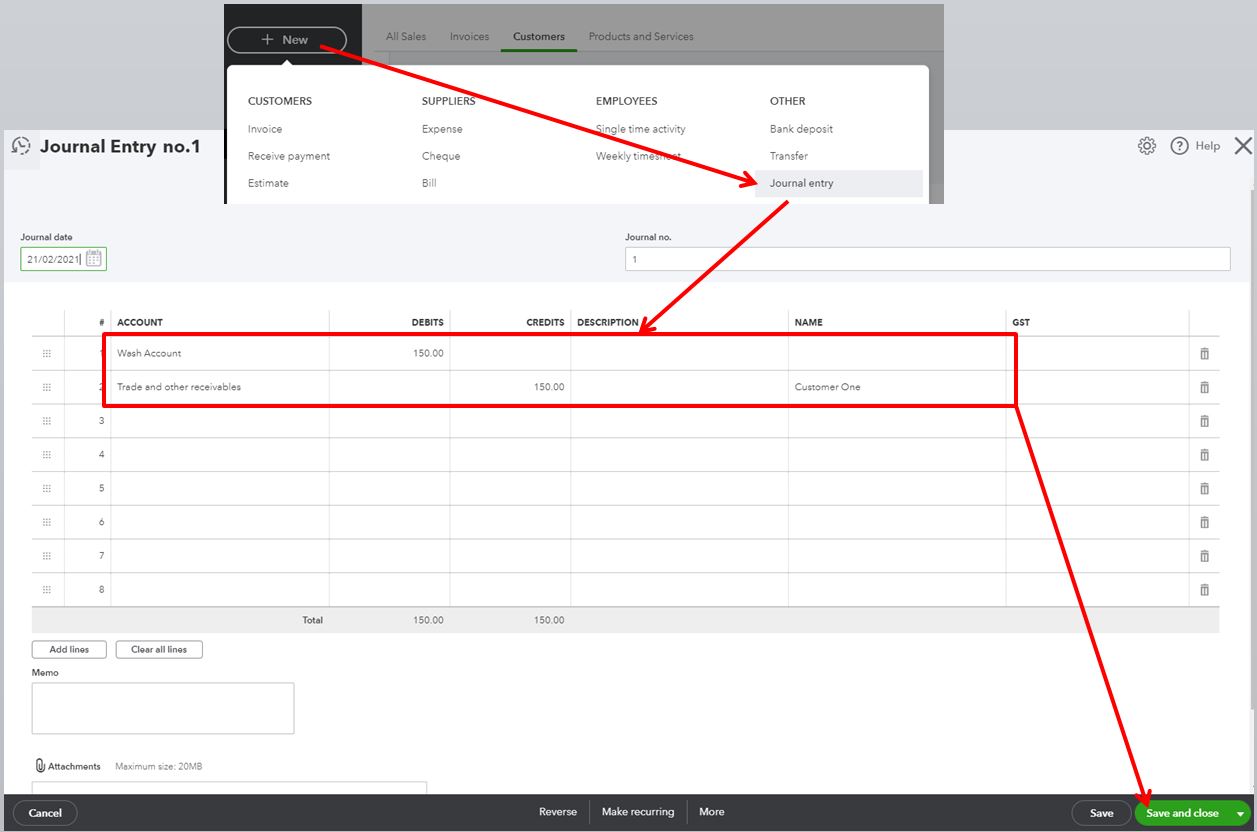1257x832 pixels.
Task: Select Receive payment under Customers
Action: [289, 156]
